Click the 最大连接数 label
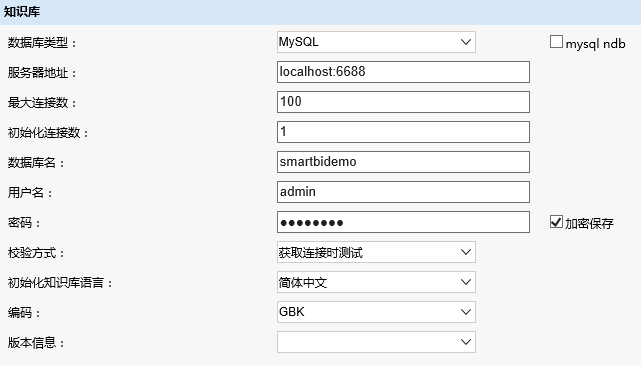641x365 pixels. 42,103
